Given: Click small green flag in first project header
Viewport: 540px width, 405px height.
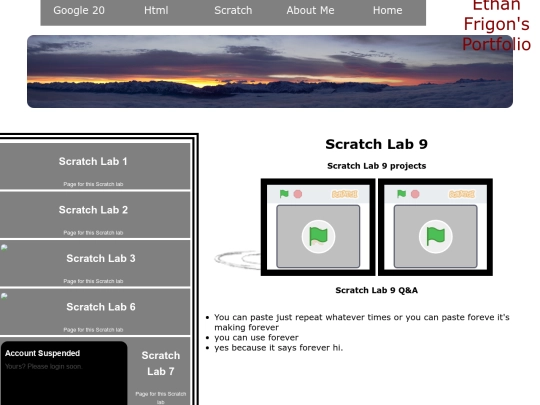Looking at the screenshot, I should tap(284, 194).
